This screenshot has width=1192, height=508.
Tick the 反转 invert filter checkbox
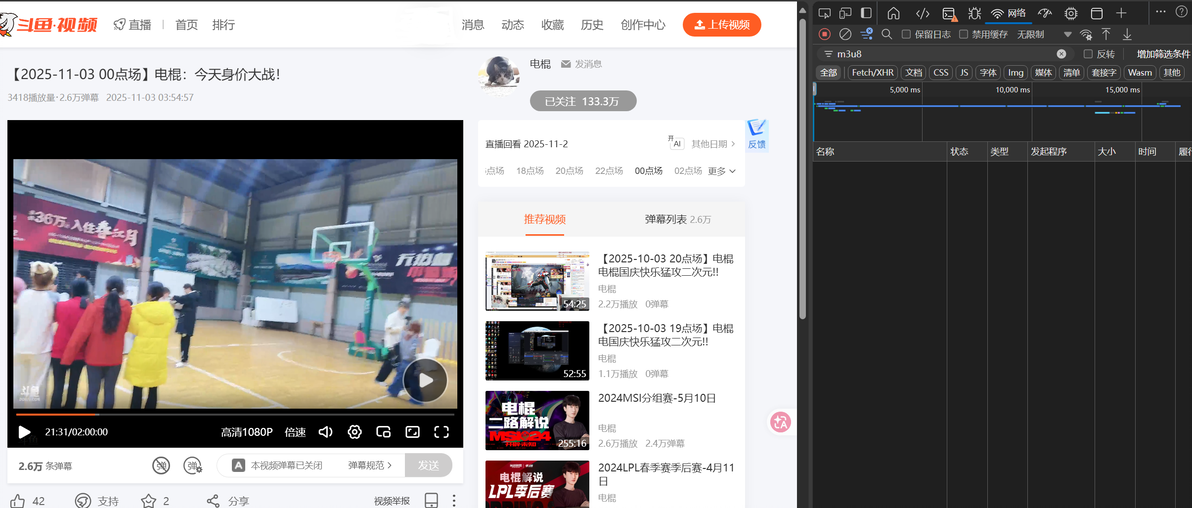[1088, 54]
